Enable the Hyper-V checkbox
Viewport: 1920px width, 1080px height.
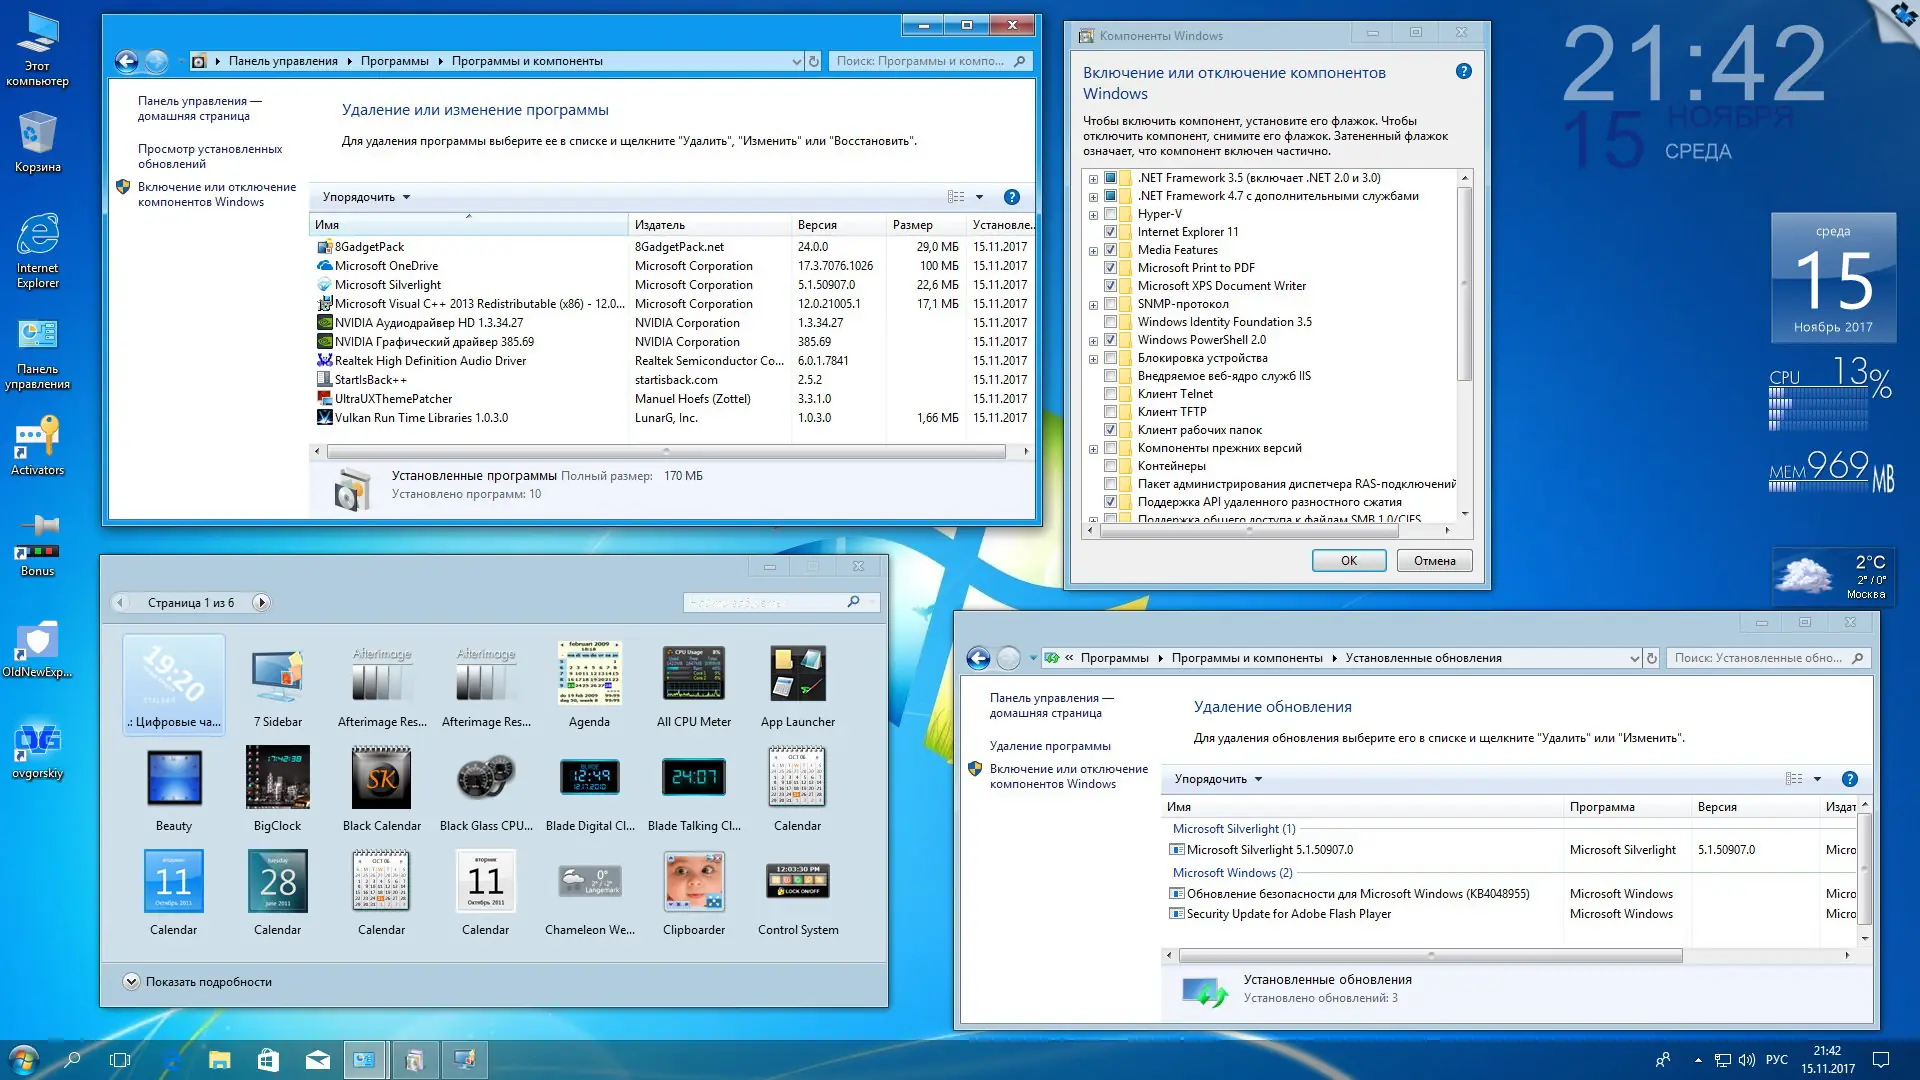1110,214
